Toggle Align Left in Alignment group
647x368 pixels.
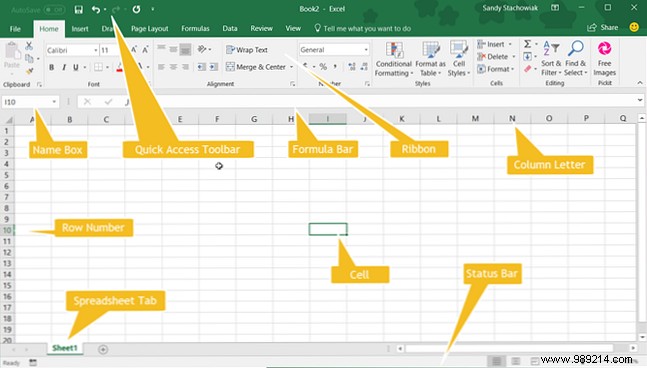161,67
